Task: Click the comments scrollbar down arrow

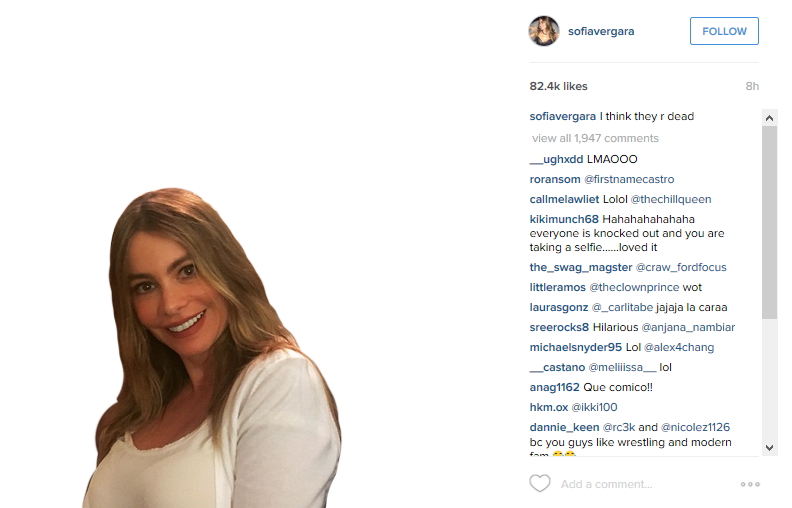Action: click(x=769, y=447)
